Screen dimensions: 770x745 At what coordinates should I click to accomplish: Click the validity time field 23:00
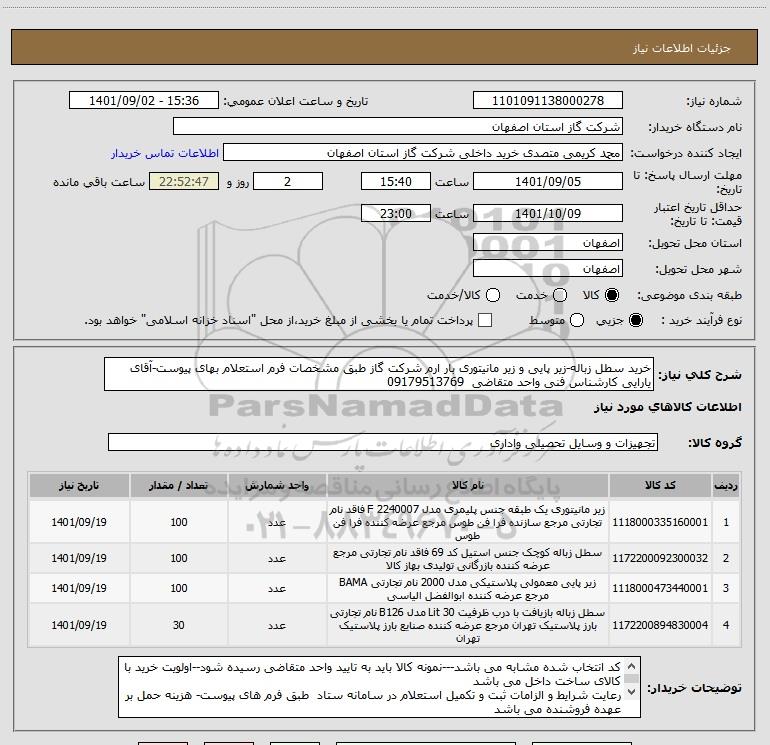(396, 214)
